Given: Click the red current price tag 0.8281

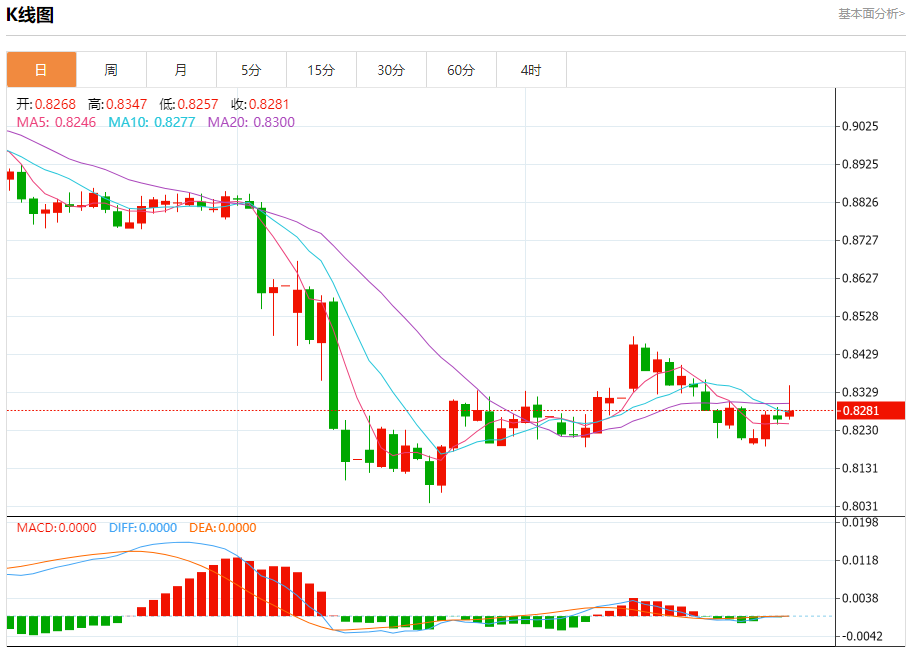Looking at the screenshot, I should point(871,411).
